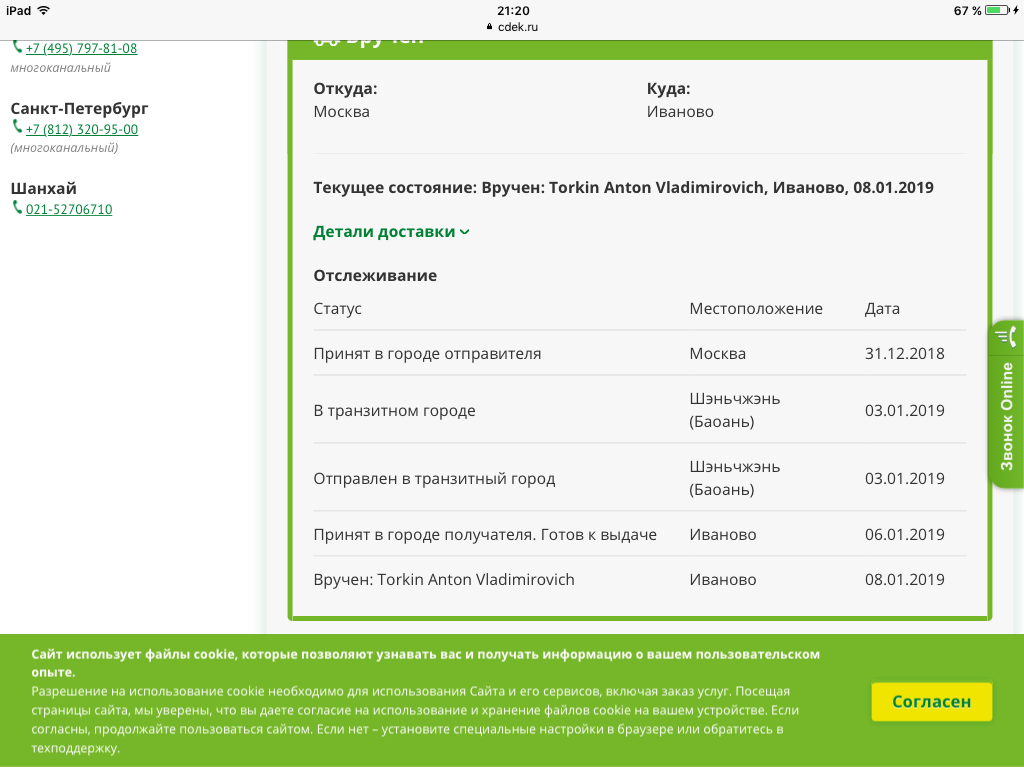Viewport: 1024px width, 768px height.
Task: Tap the lock icon in the address bar
Action: coord(490,27)
